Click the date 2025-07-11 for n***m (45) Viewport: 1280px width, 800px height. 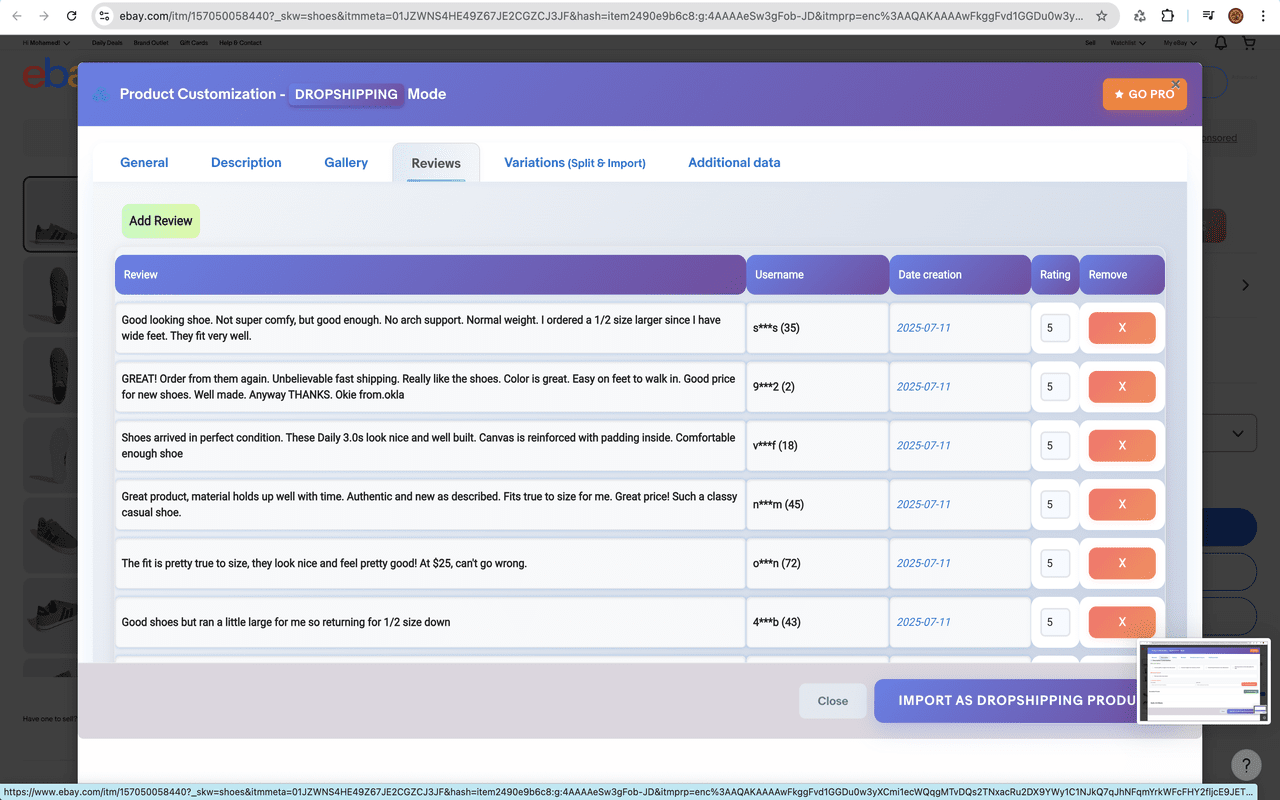(923, 505)
